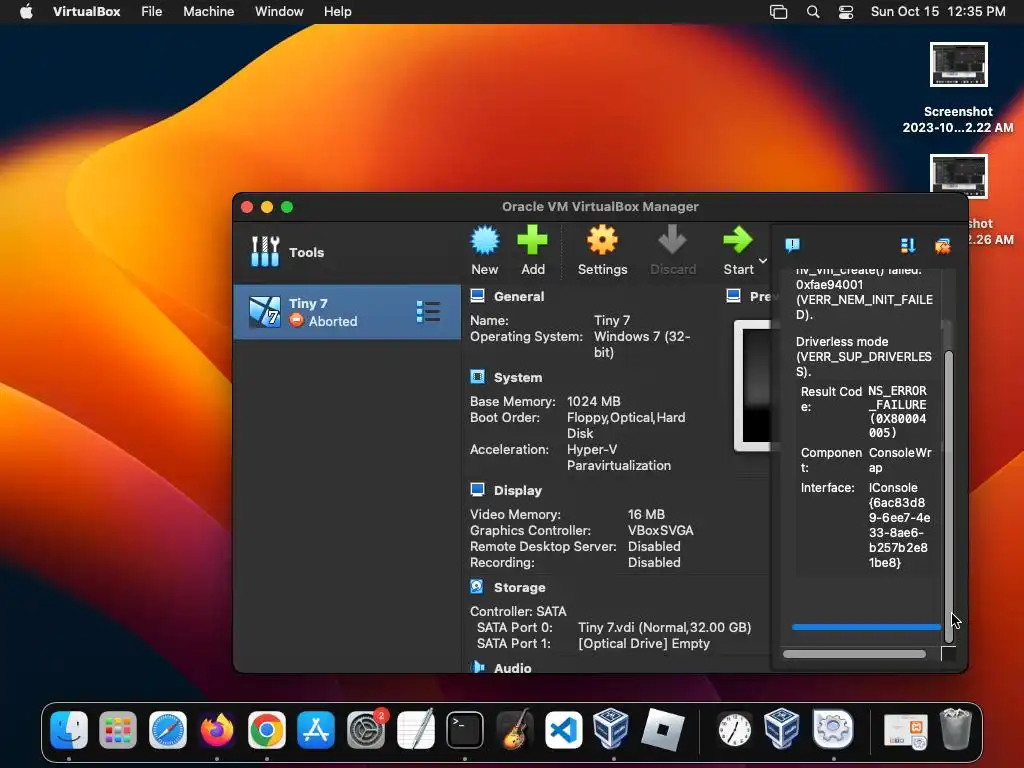
Task: Click the window mirroring icon in menu bar
Action: [778, 12]
